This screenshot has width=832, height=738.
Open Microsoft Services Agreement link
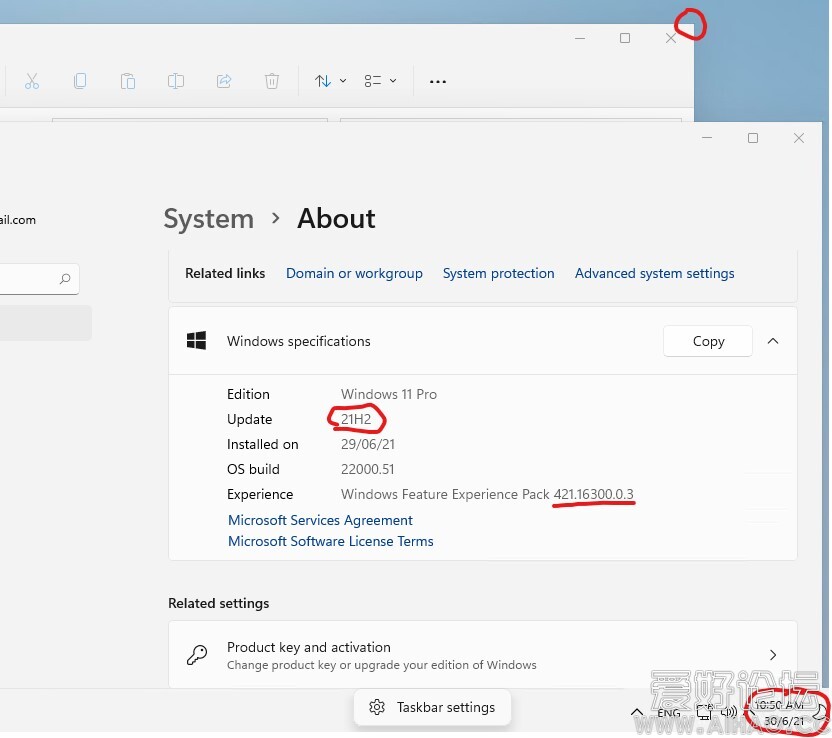point(320,520)
